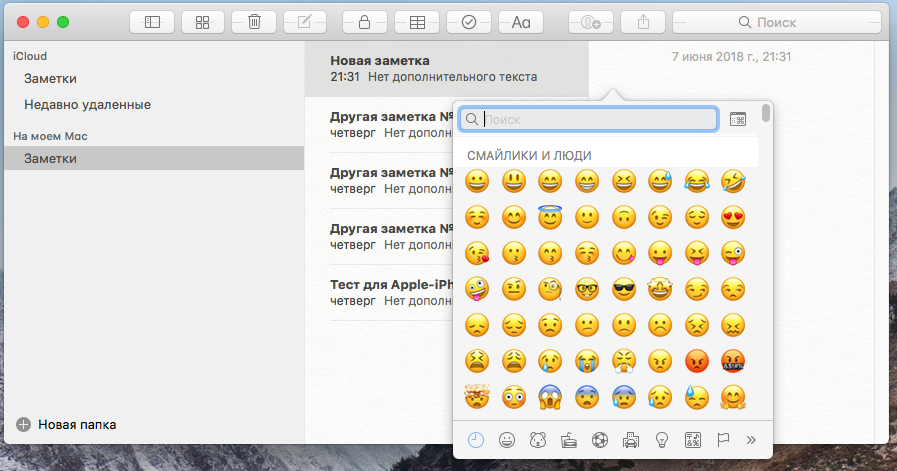Select the Новая заметка note
The width and height of the screenshot is (897, 471).
447,69
